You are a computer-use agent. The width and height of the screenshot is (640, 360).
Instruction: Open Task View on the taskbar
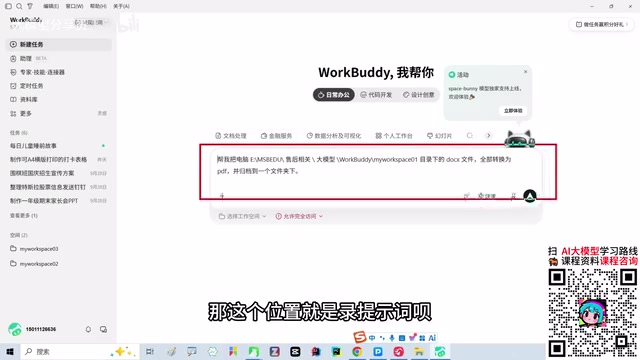[150, 351]
